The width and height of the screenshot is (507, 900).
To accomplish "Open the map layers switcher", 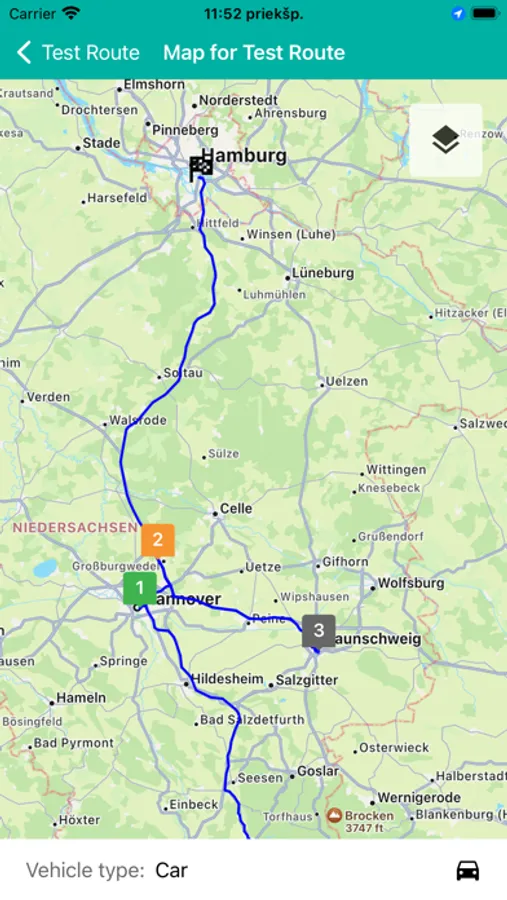I will (x=446, y=140).
